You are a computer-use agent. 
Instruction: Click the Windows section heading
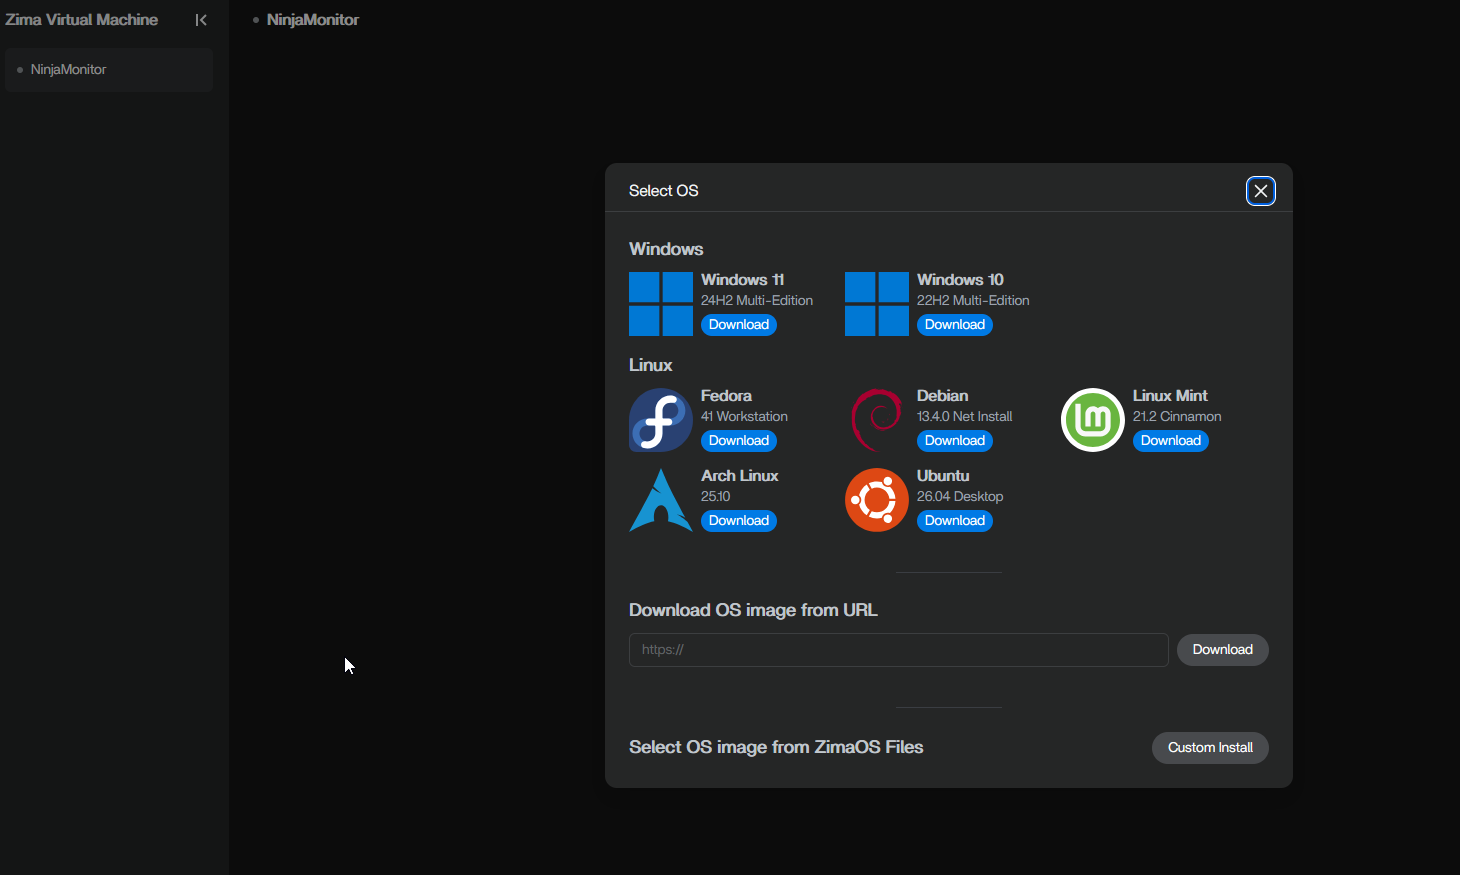[x=666, y=249]
